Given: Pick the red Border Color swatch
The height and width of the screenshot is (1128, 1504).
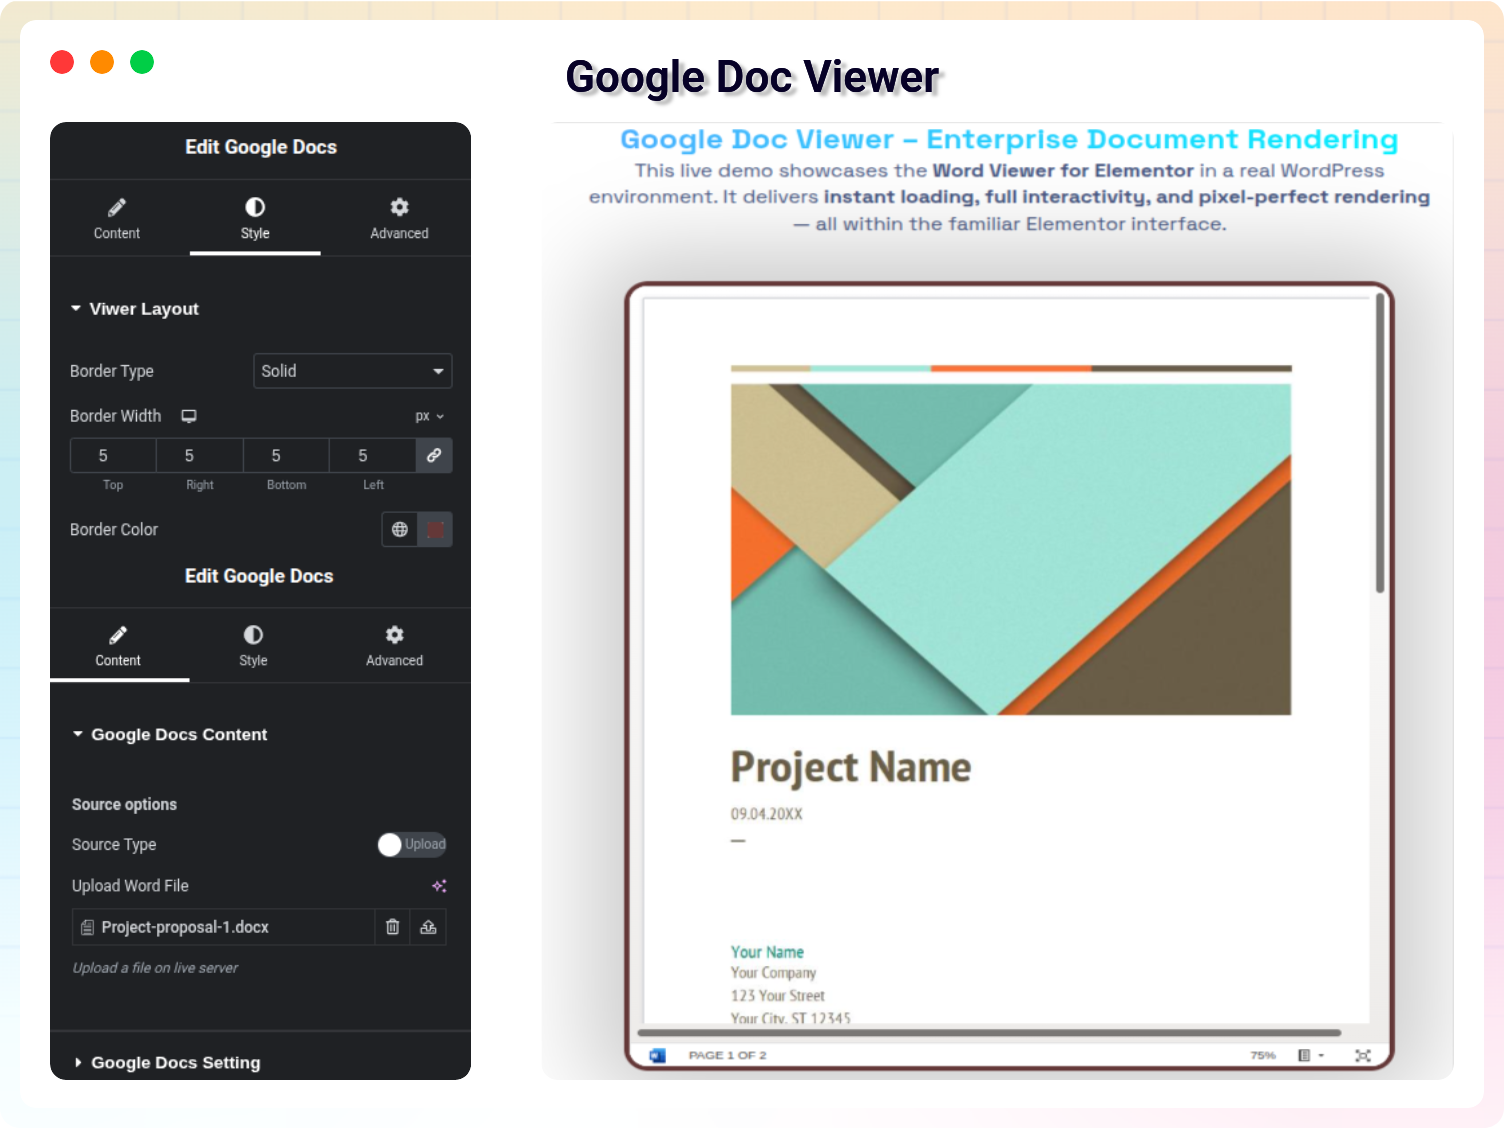Looking at the screenshot, I should (436, 530).
